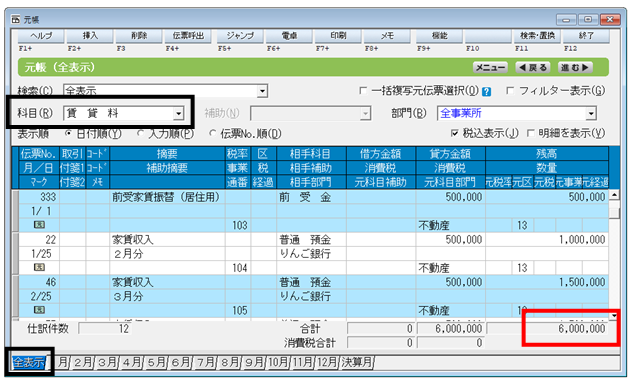
Task: Open the 部門 dropdown showing 全事業所
Action: [590, 114]
